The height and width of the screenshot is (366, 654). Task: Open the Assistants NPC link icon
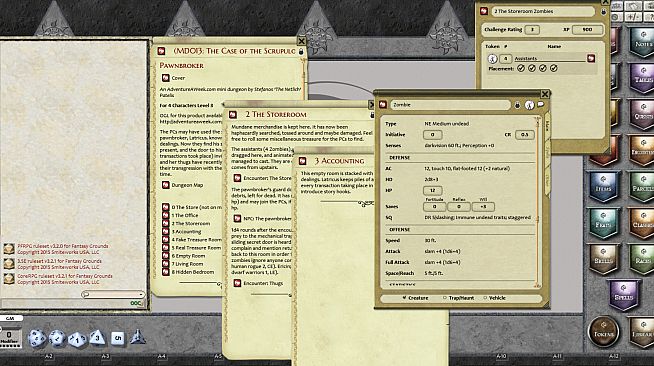pyautogui.click(x=591, y=58)
